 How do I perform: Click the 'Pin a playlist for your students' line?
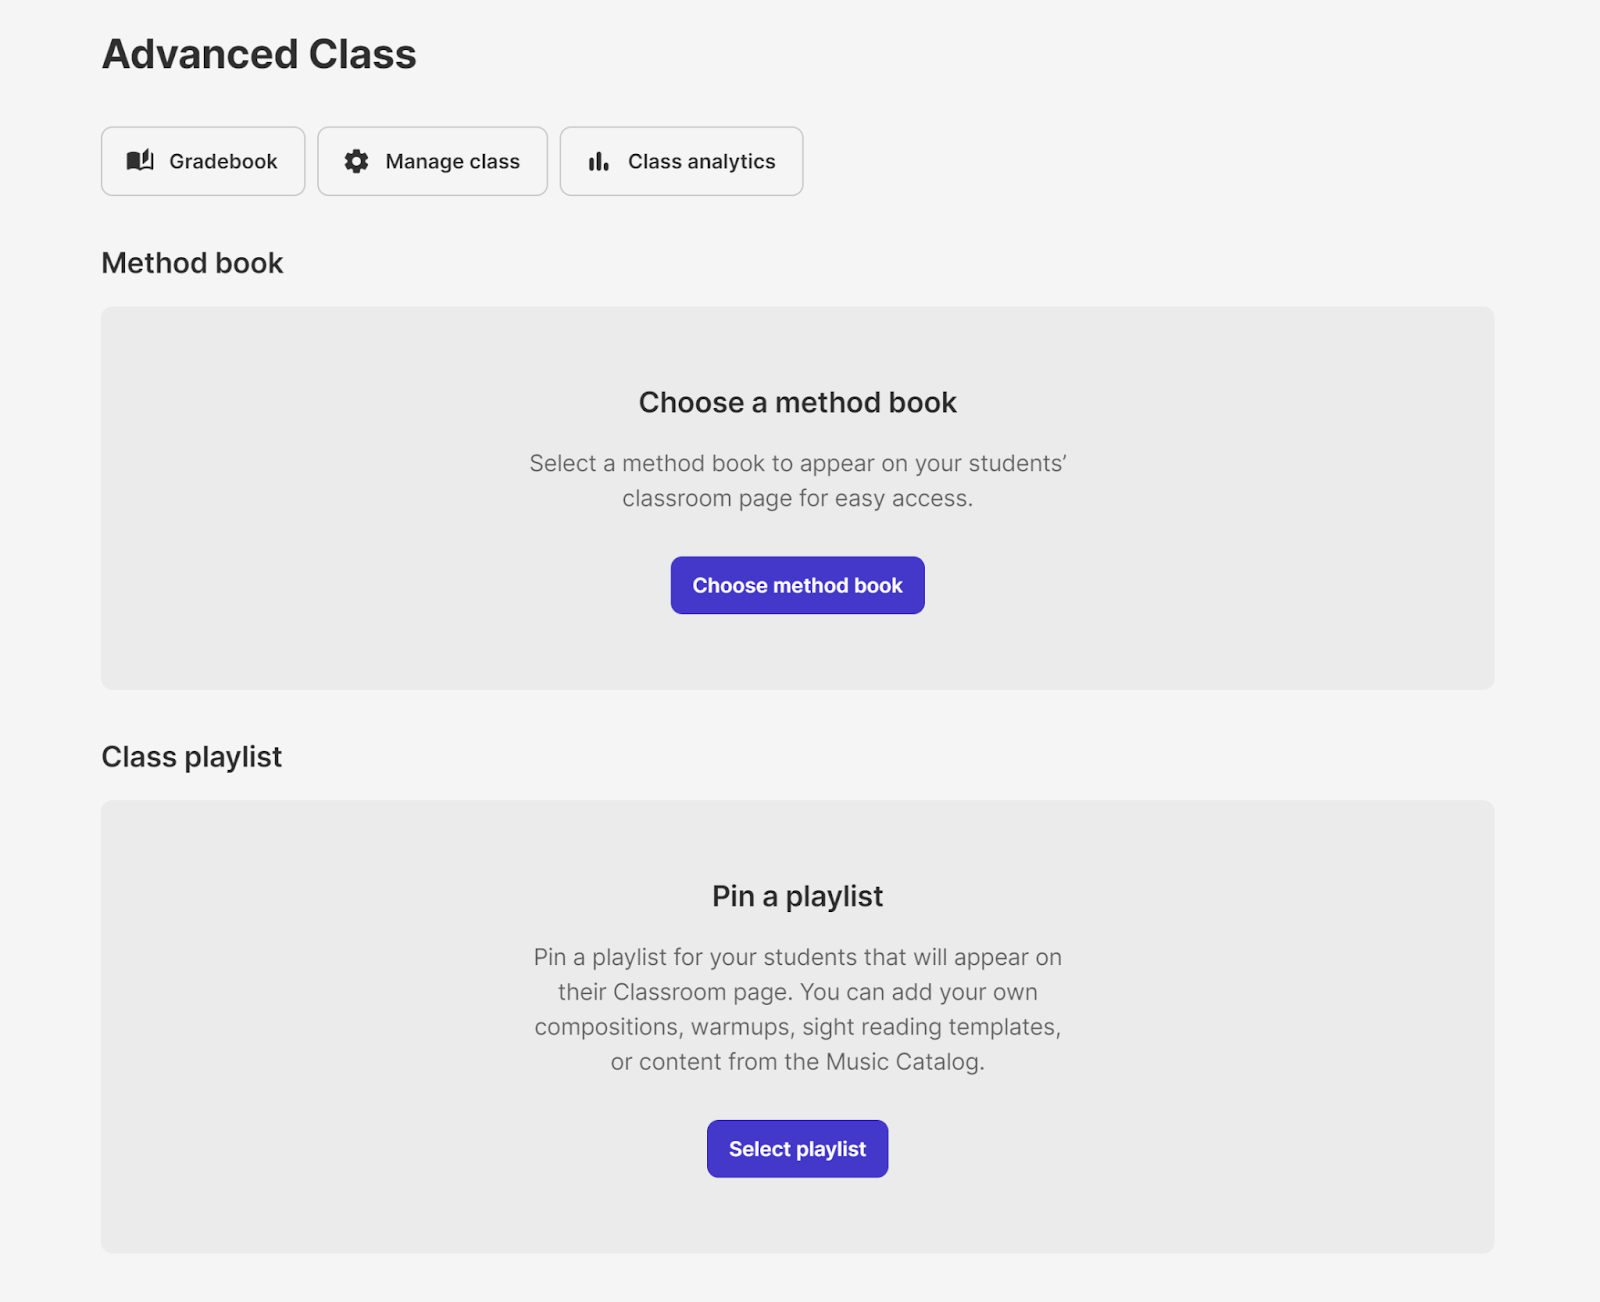[x=797, y=957]
